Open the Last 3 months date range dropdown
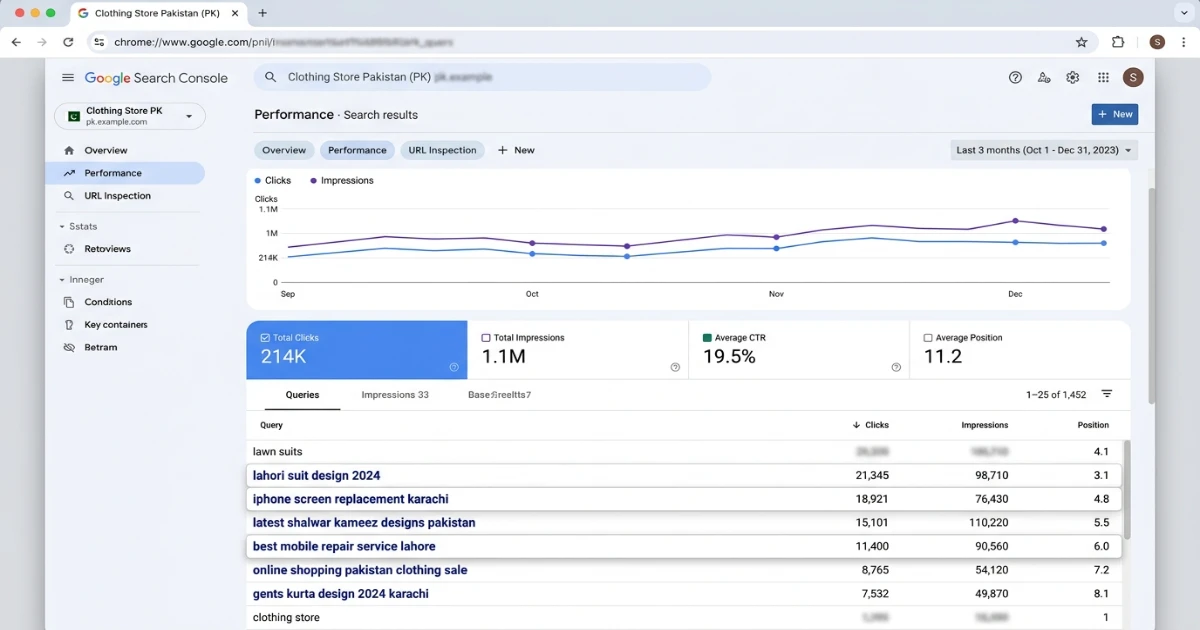This screenshot has width=1200, height=630. [1044, 150]
